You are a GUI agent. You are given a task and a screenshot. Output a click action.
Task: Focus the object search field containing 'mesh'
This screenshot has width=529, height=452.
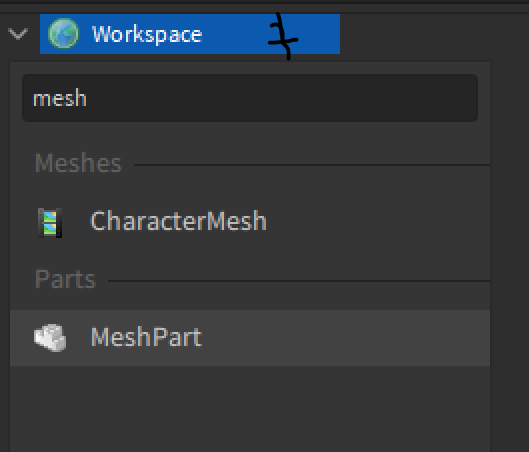[x=250, y=98]
